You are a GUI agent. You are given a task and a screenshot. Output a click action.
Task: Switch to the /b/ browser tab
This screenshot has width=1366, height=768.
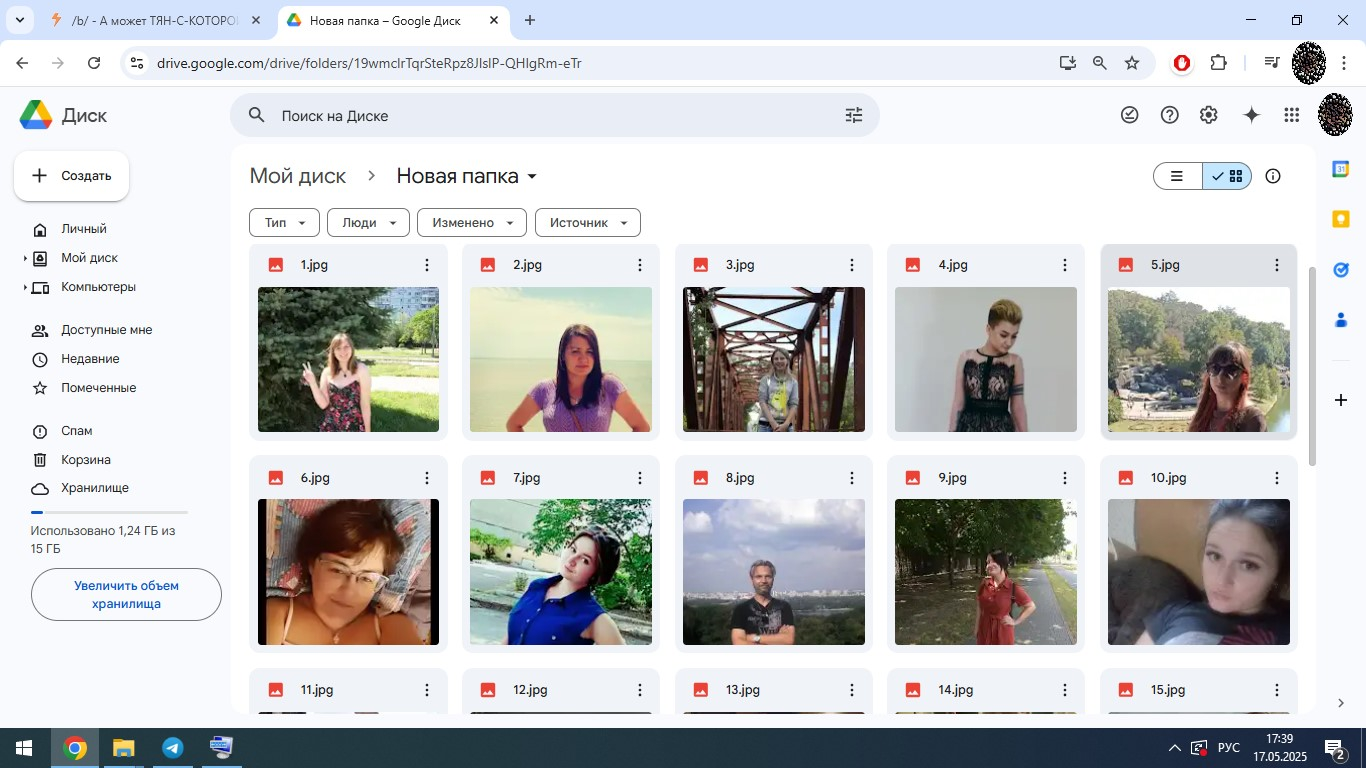[155, 20]
